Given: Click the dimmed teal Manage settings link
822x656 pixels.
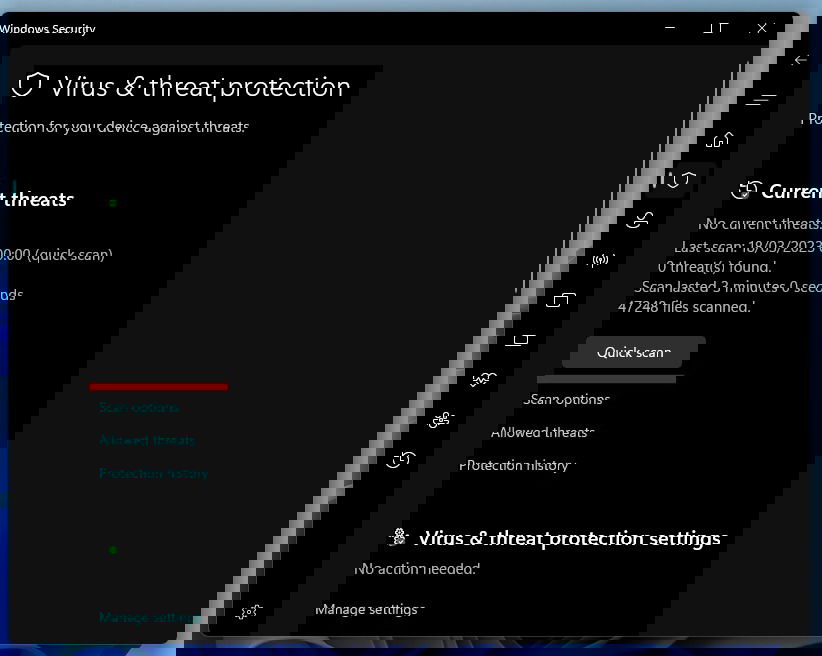Looking at the screenshot, I should click(149, 618).
